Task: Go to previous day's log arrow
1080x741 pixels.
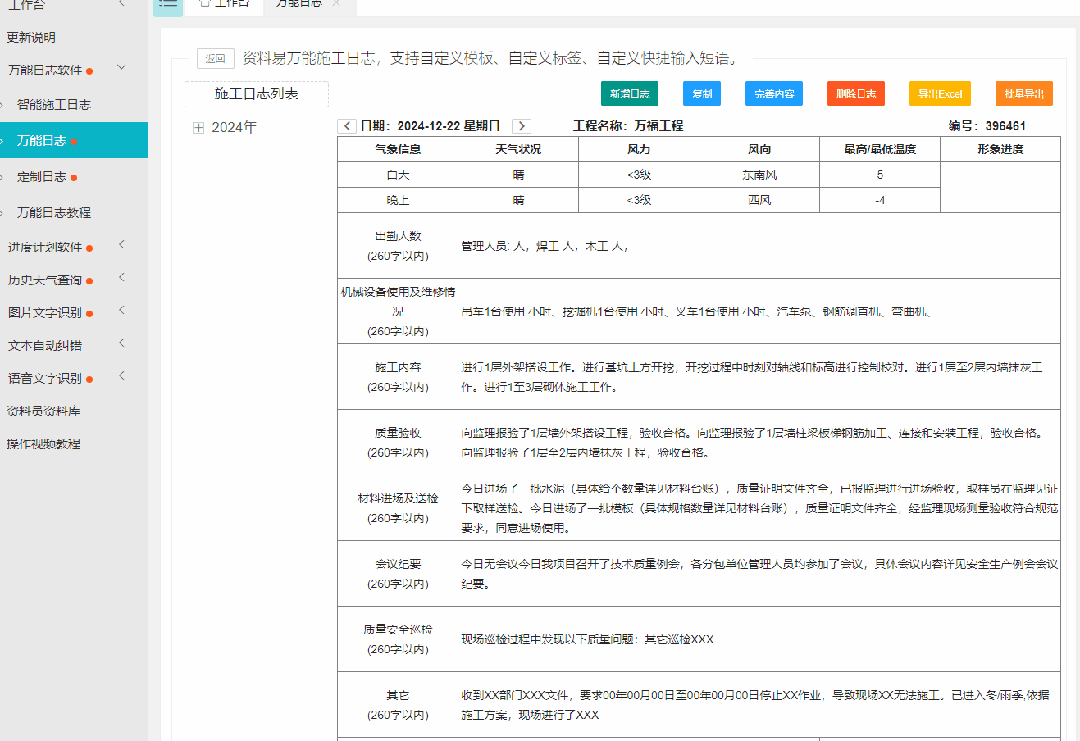Action: [x=346, y=126]
